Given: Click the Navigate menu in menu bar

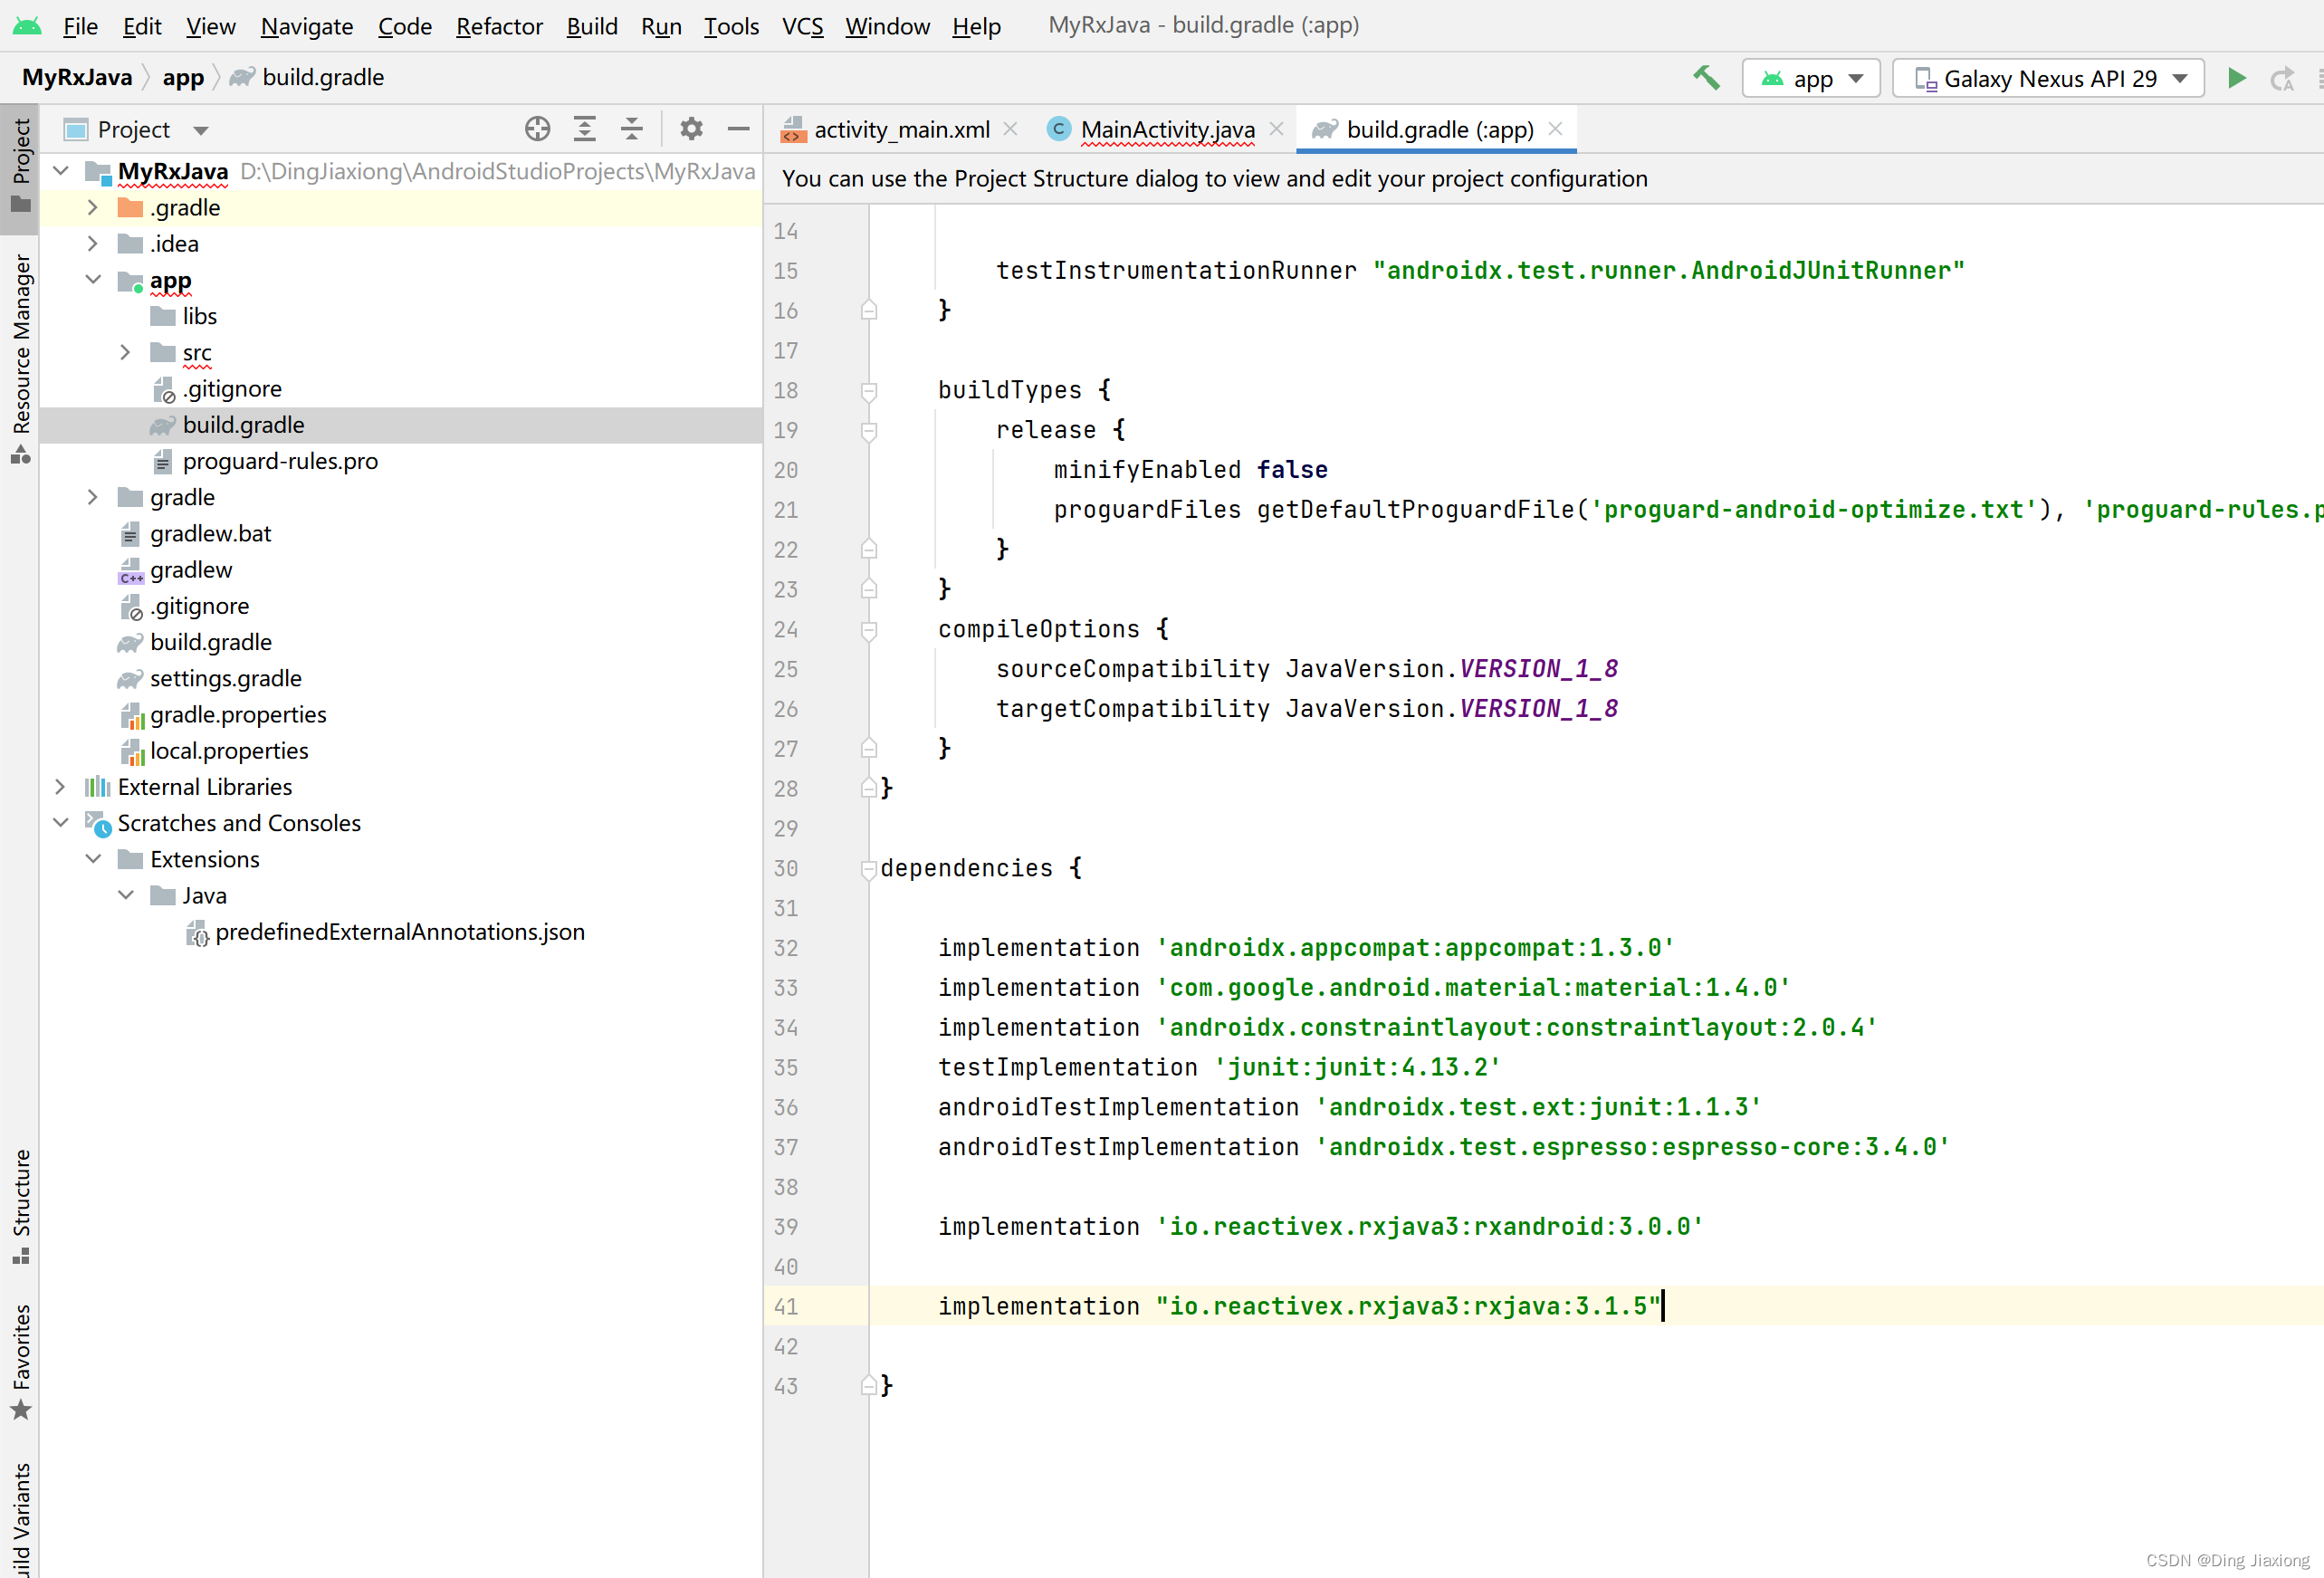Looking at the screenshot, I should [x=304, y=24].
